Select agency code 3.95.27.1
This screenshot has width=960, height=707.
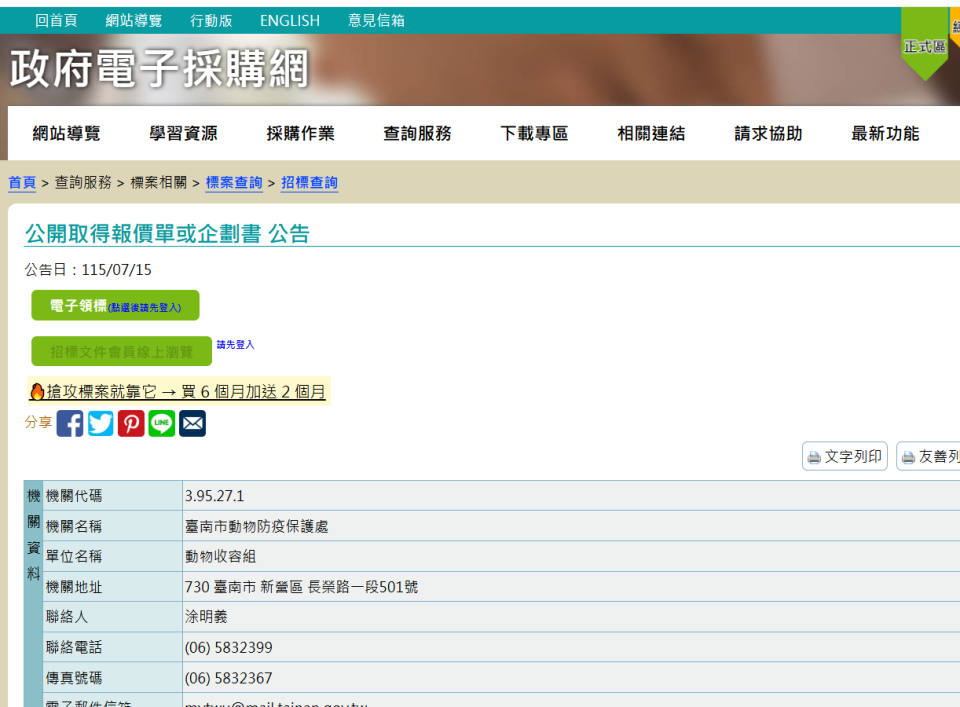[x=214, y=496]
